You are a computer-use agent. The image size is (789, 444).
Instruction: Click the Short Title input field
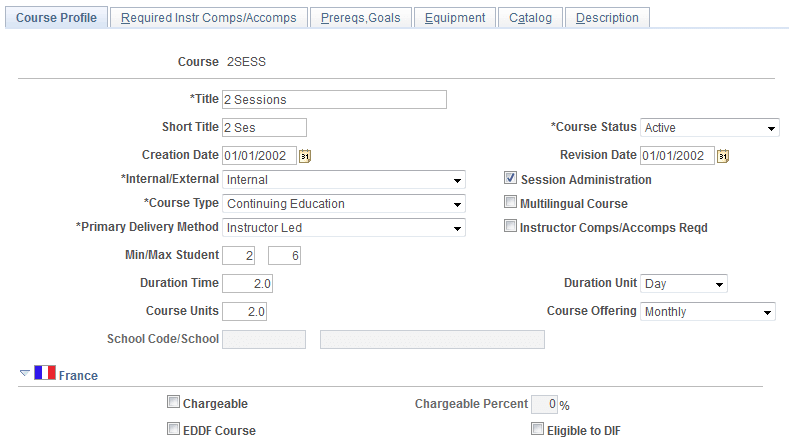pos(264,127)
